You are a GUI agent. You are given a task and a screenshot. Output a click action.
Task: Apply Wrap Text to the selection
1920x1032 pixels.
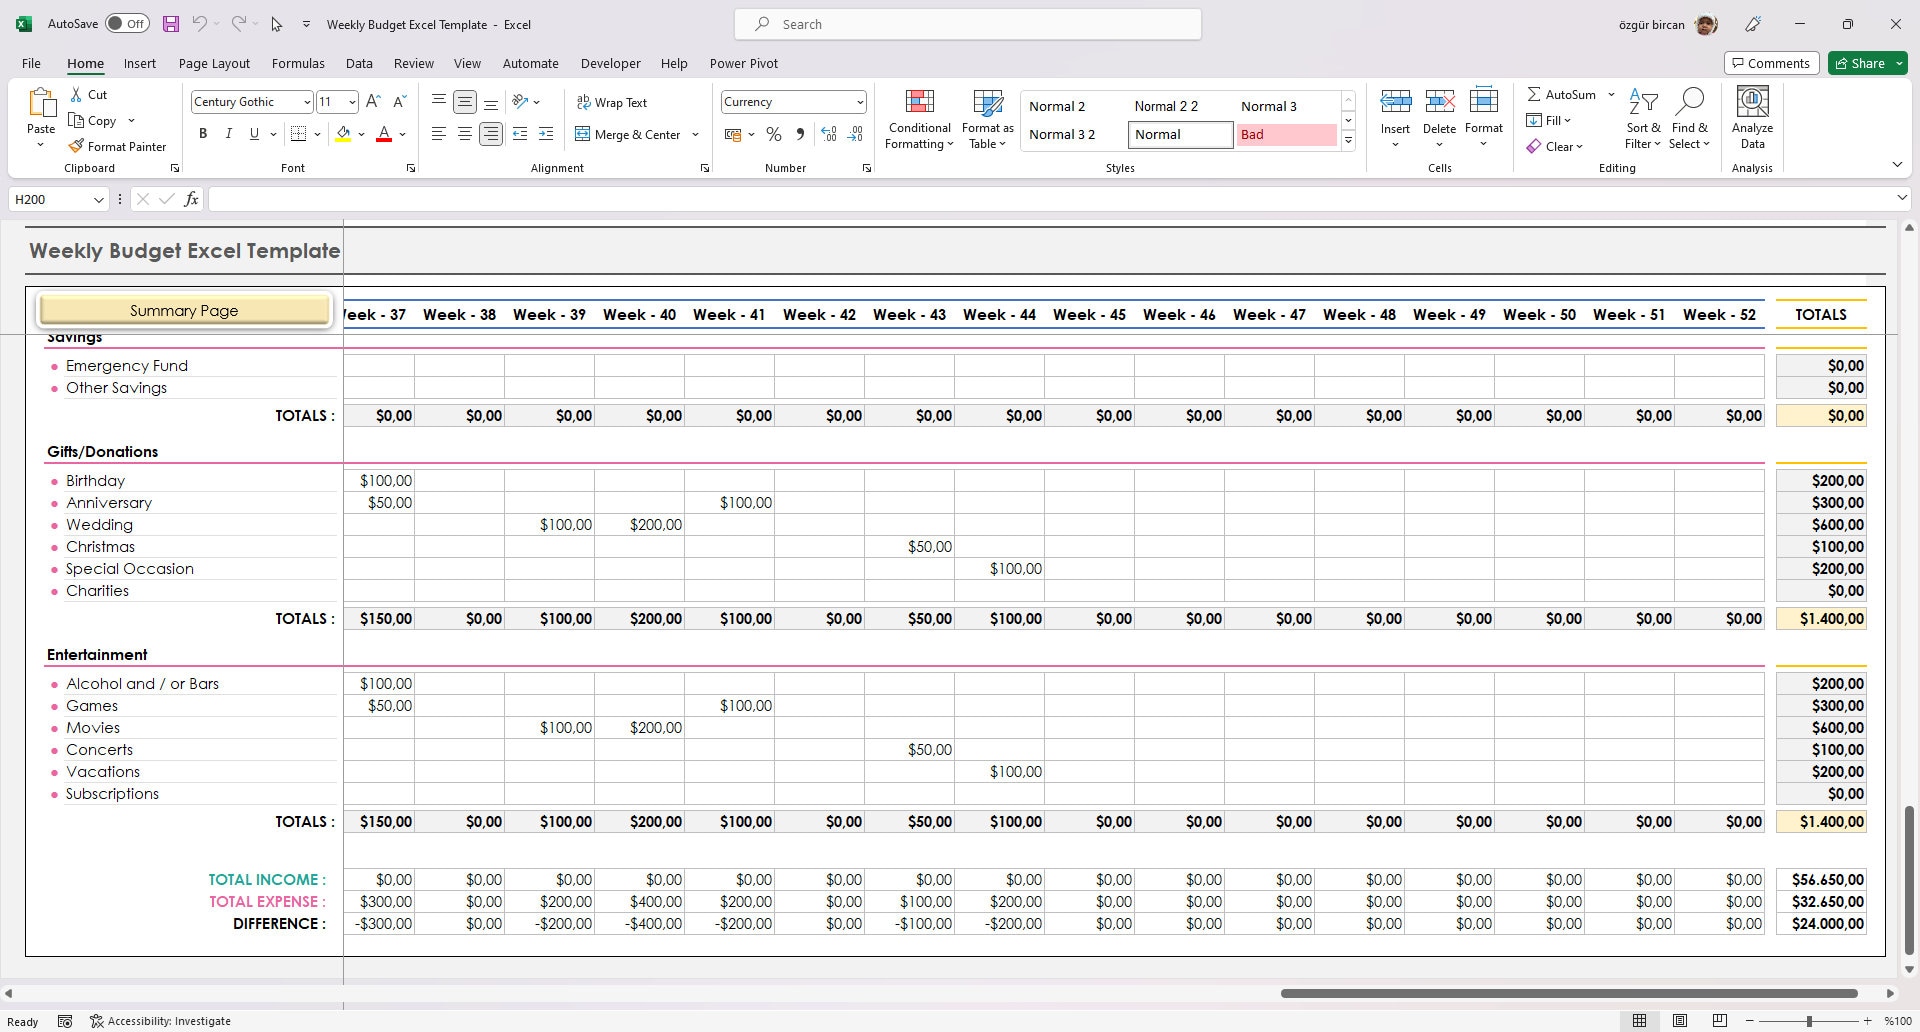point(613,102)
